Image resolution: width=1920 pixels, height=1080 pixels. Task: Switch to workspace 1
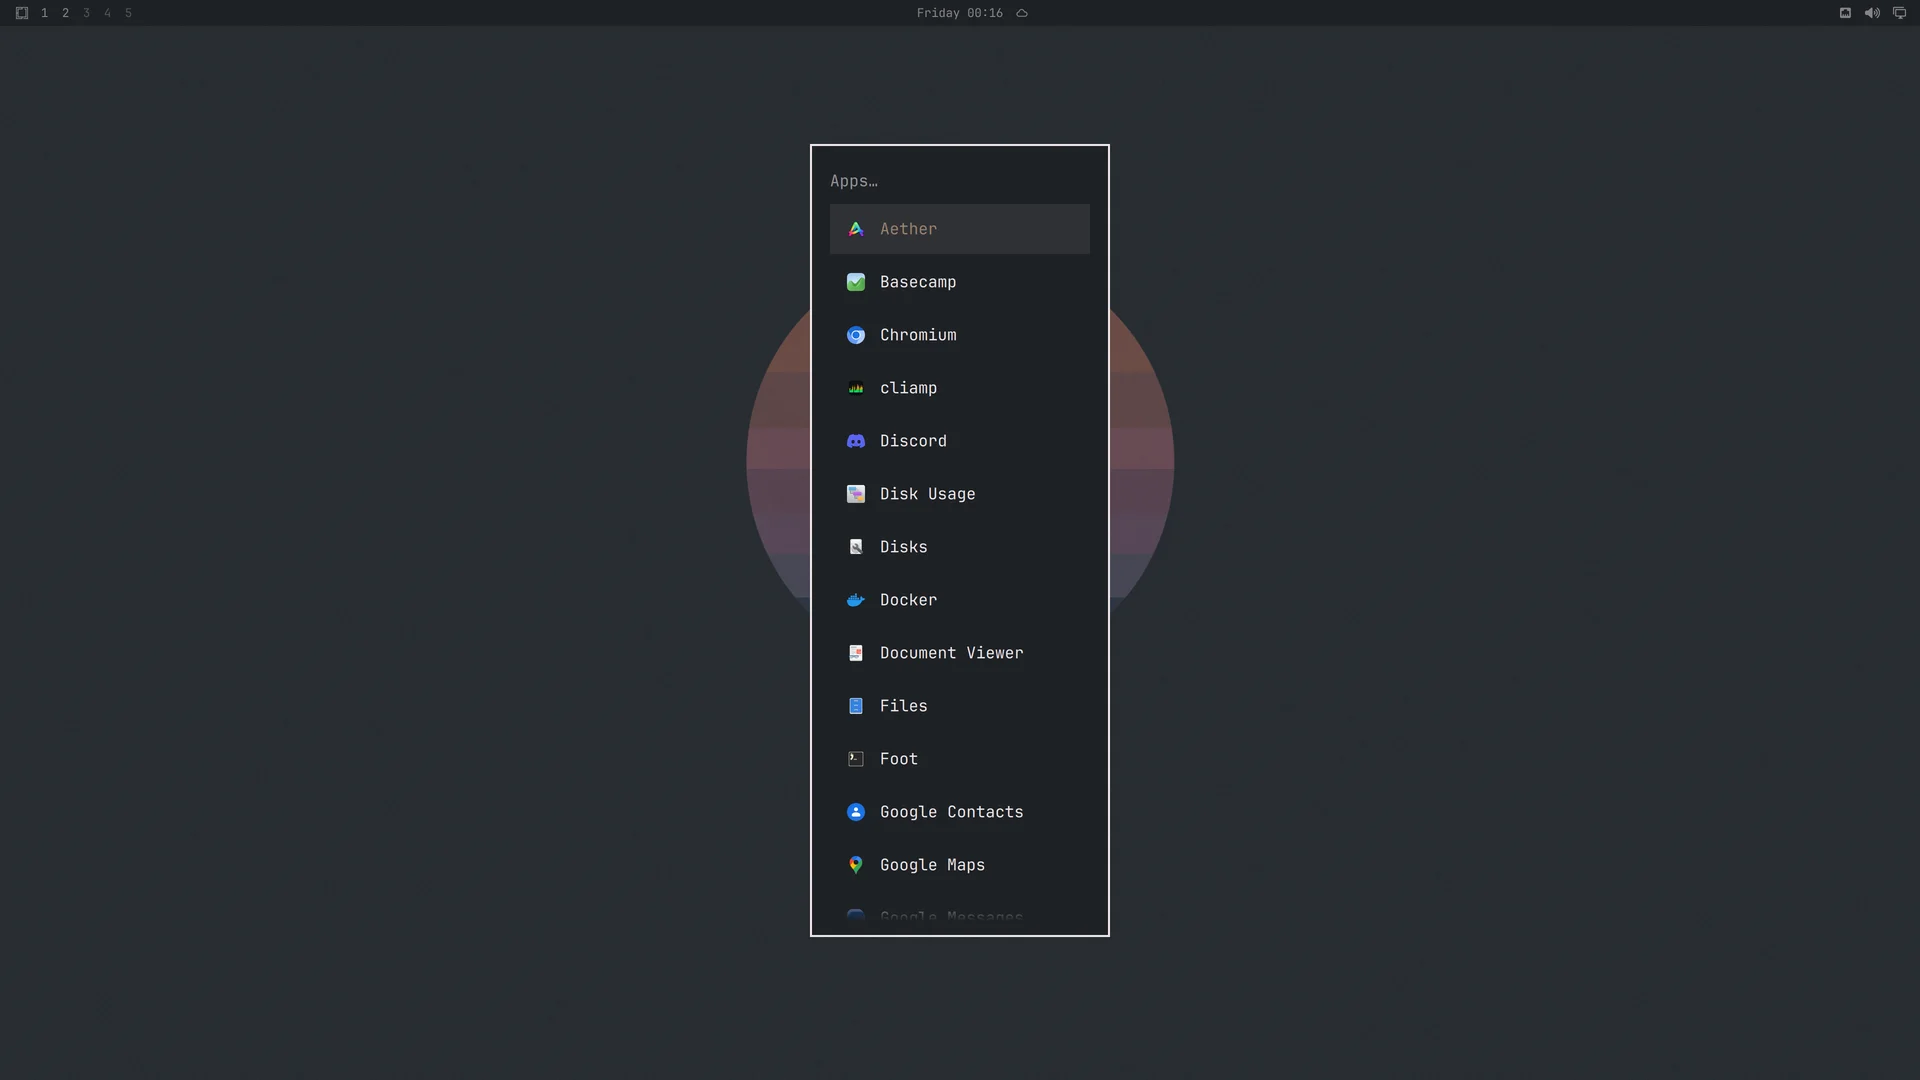click(x=44, y=13)
